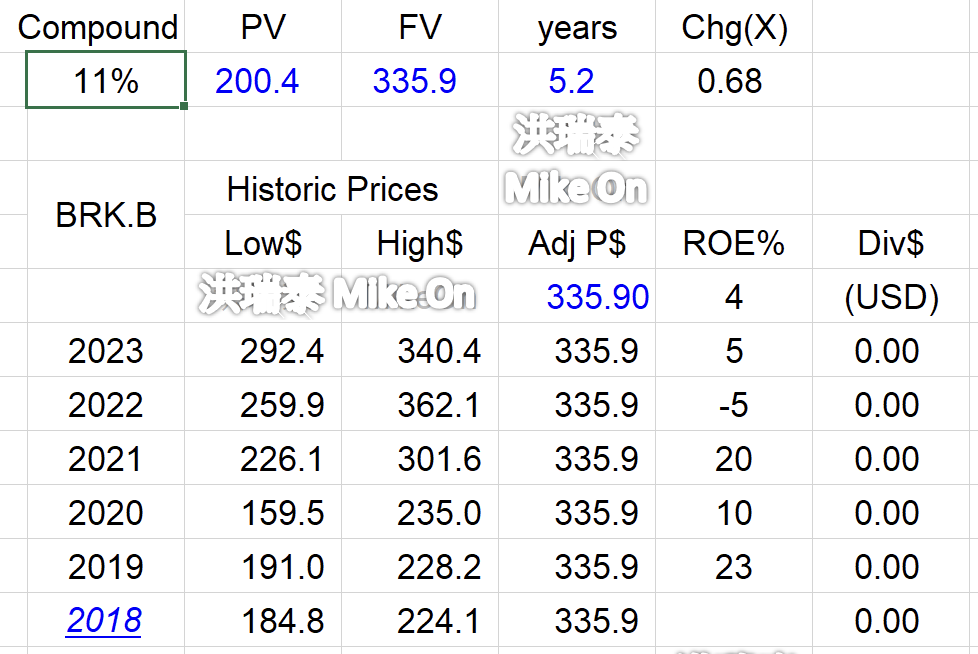This screenshot has width=978, height=654.
Task: Click the Chg(X) header cell
Action: point(735,29)
